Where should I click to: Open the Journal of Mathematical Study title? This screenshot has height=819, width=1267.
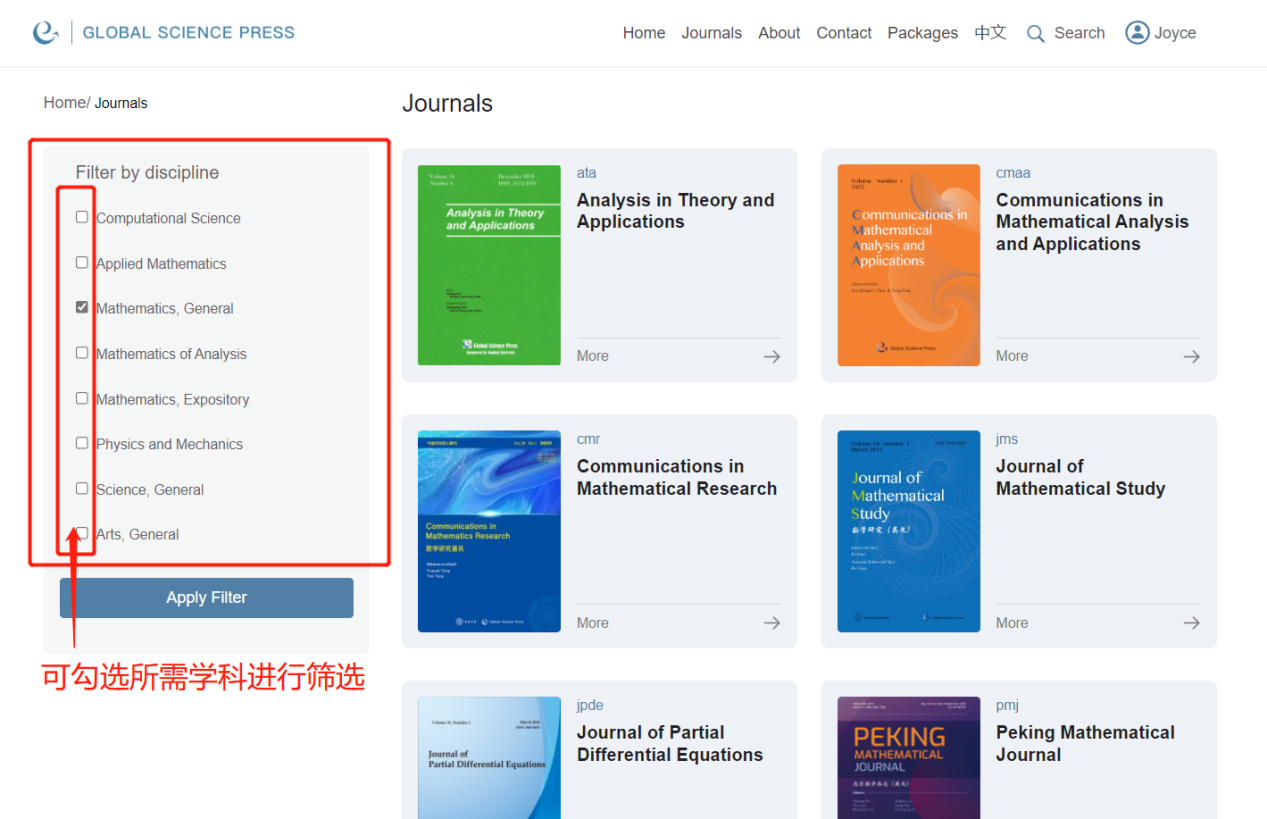coord(1081,478)
